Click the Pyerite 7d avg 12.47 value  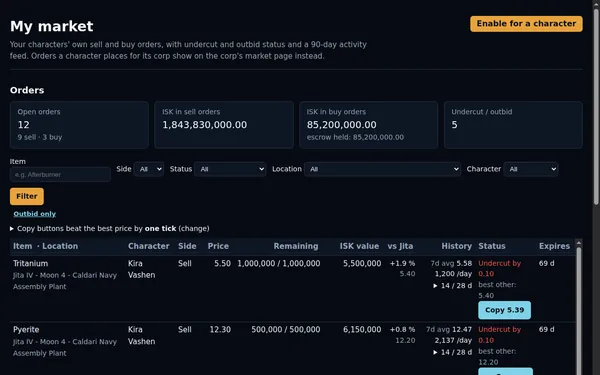(449, 329)
